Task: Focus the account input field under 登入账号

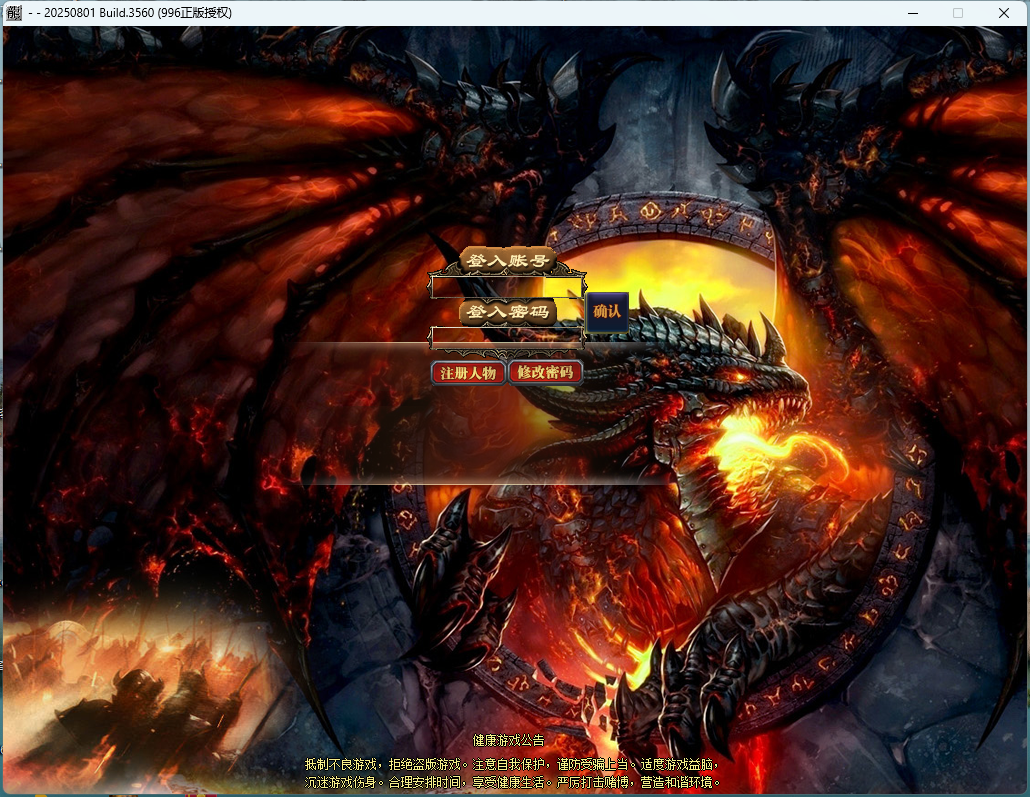Action: coord(506,287)
